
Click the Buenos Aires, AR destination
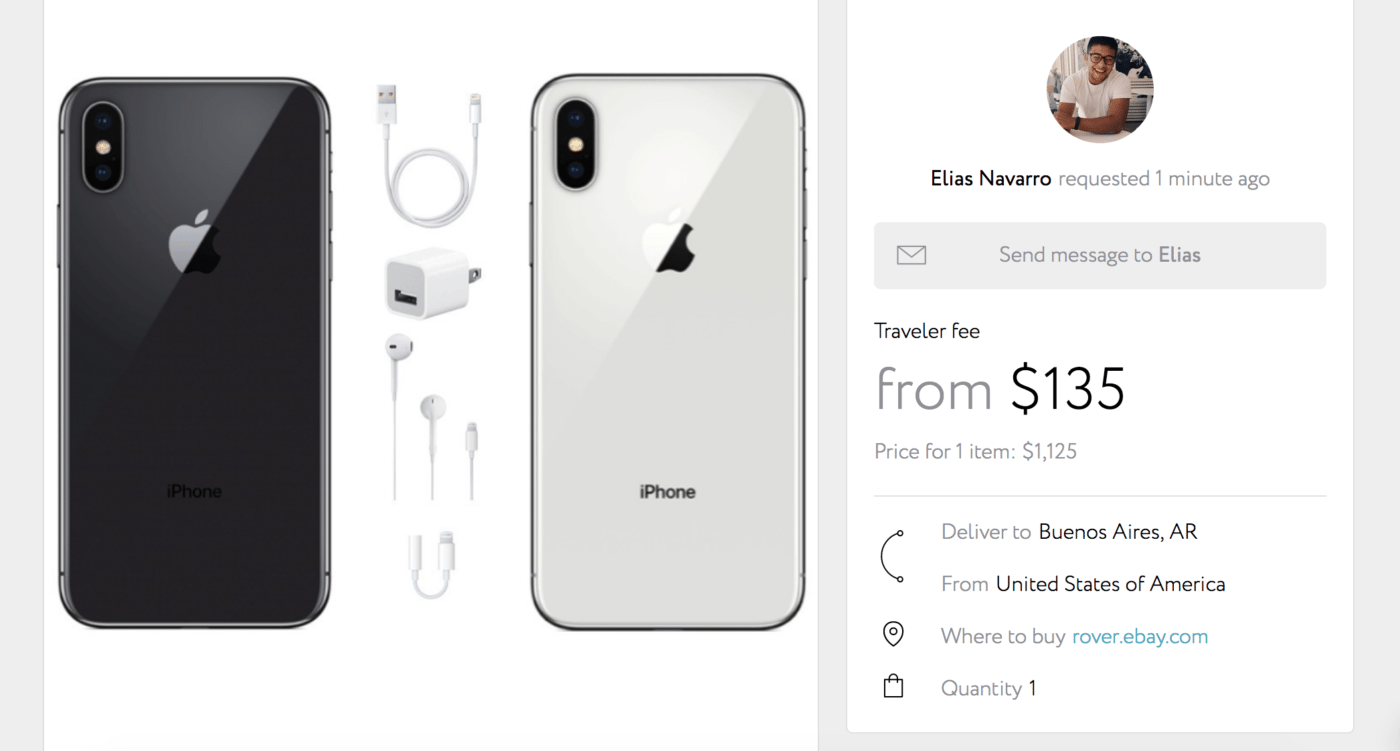click(1118, 532)
